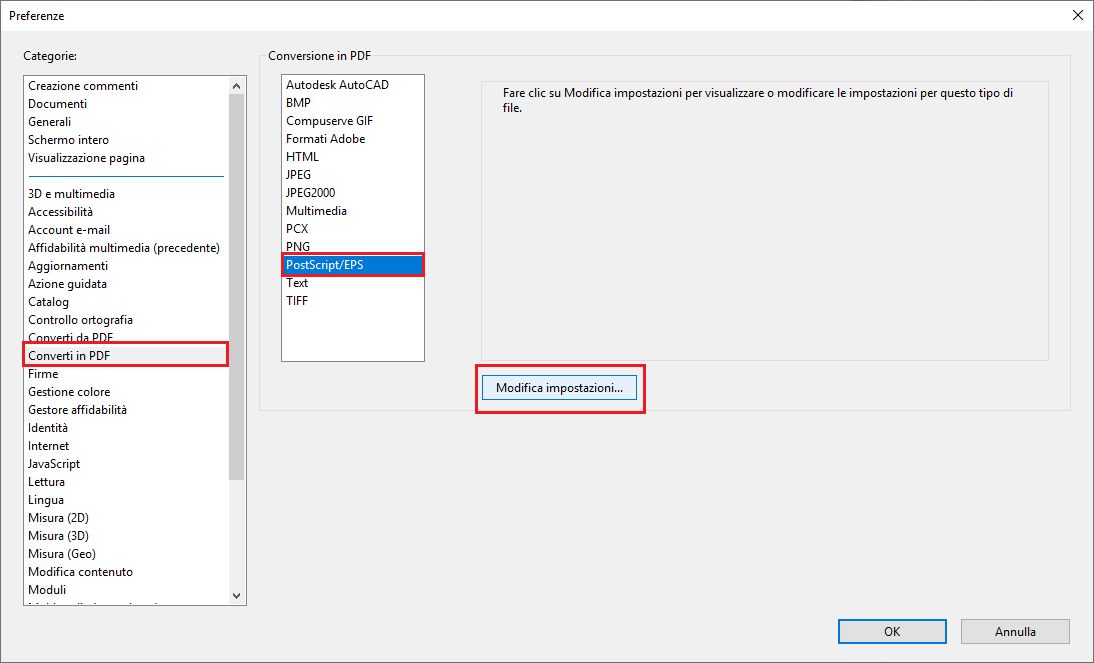Open the JavaScript preferences category
1094x663 pixels.
pyautogui.click(x=53, y=463)
